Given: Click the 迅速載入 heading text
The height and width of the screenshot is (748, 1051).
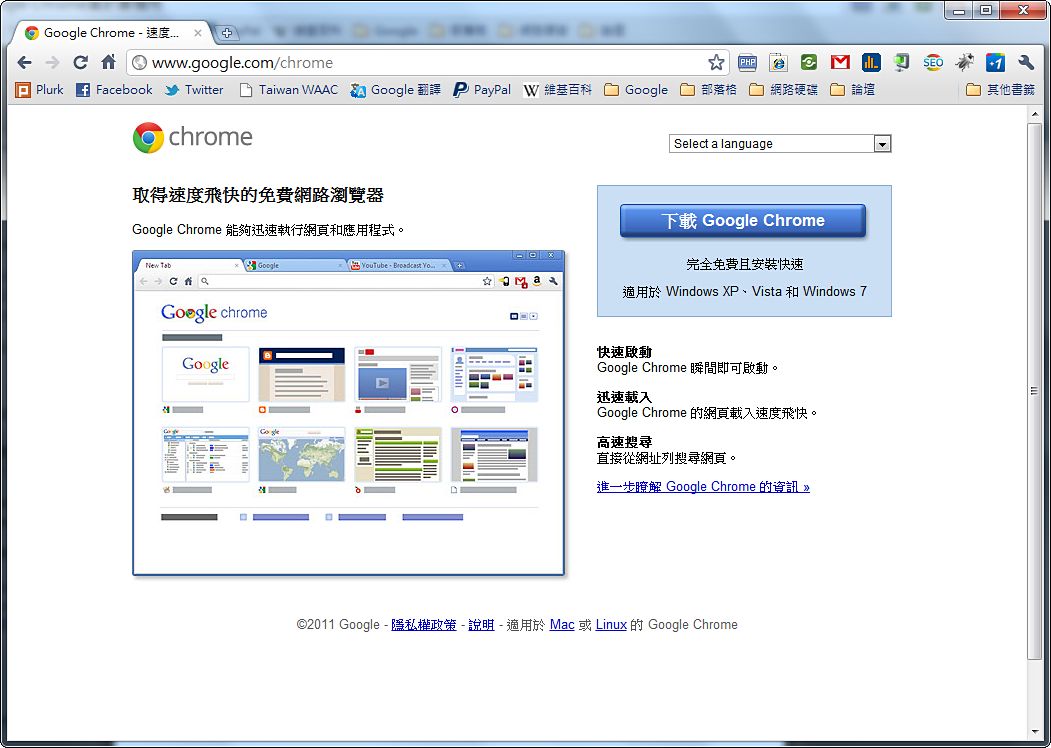Looking at the screenshot, I should (x=624, y=397).
